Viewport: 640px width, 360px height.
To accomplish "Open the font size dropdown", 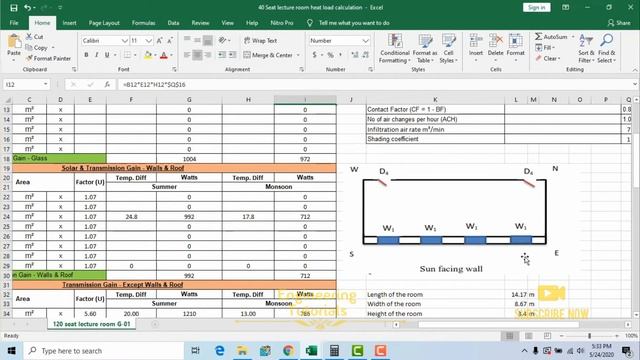I will pyautogui.click(x=149, y=40).
